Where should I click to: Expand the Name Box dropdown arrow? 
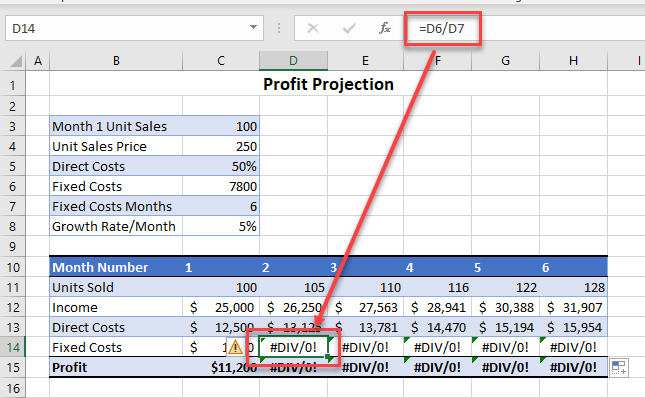(x=253, y=28)
